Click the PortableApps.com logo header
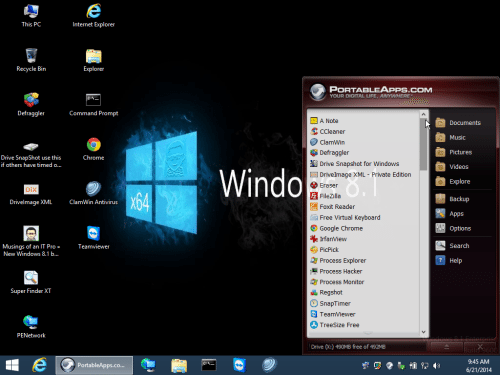The image size is (500, 375). click(x=371, y=92)
